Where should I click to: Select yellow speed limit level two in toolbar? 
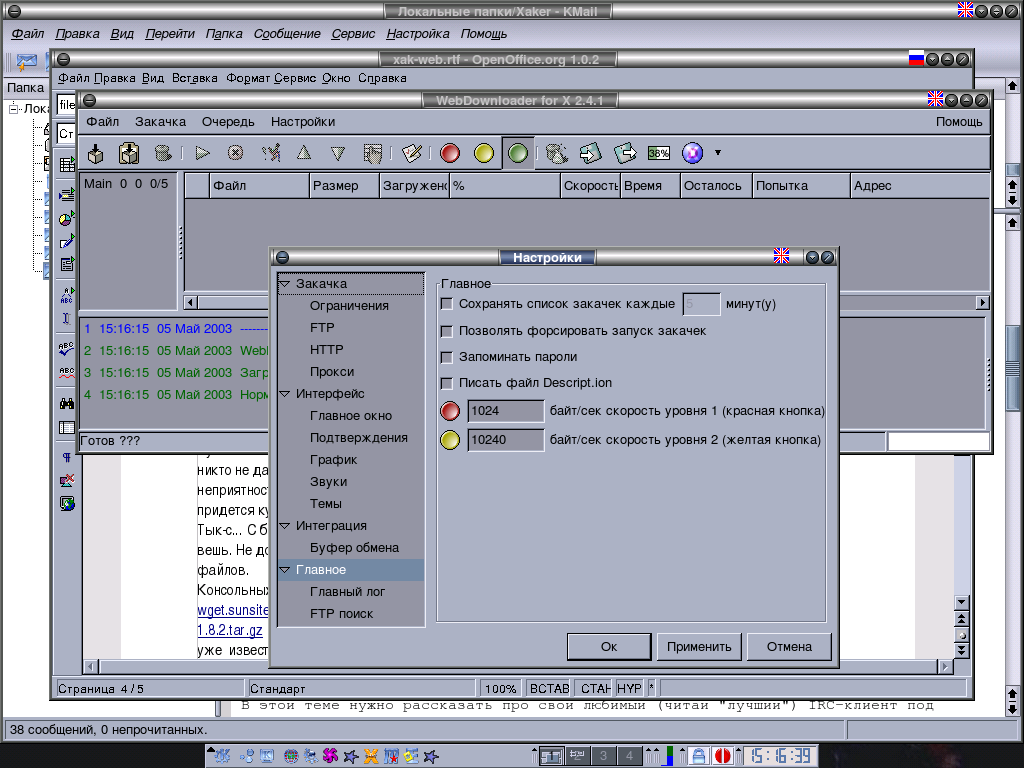pos(484,153)
